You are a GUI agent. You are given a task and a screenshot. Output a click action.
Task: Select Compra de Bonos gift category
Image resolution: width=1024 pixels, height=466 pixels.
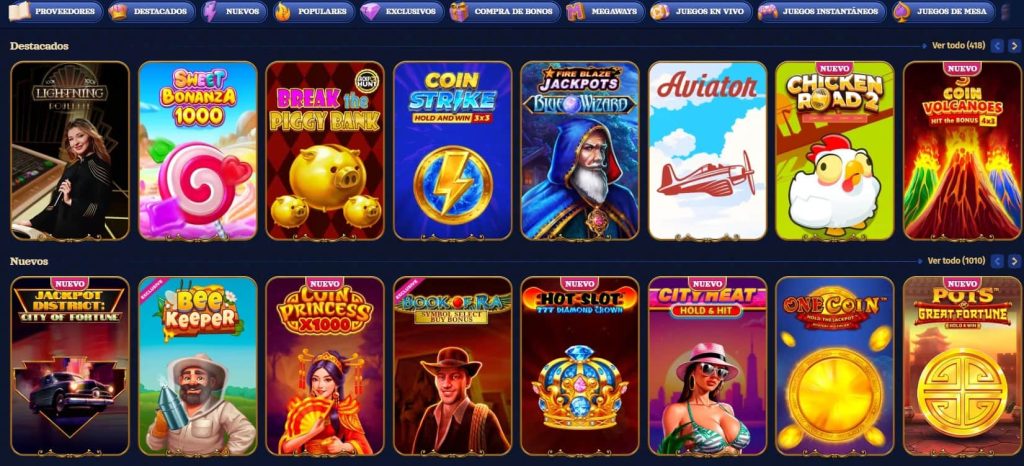pos(505,12)
